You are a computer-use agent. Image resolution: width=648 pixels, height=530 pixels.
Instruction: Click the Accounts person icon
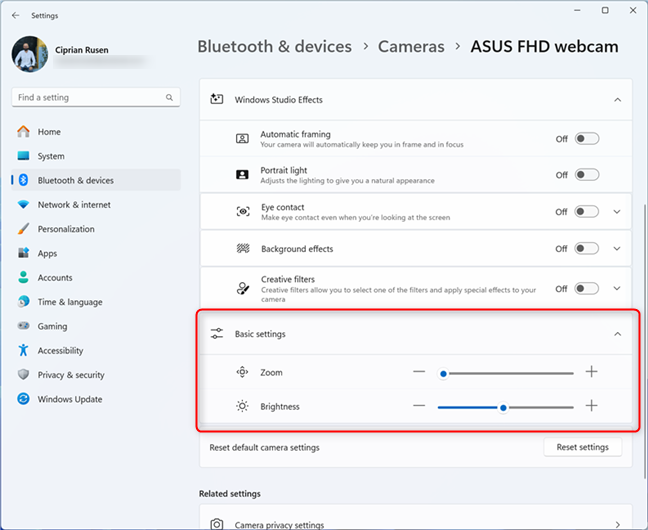[24, 277]
